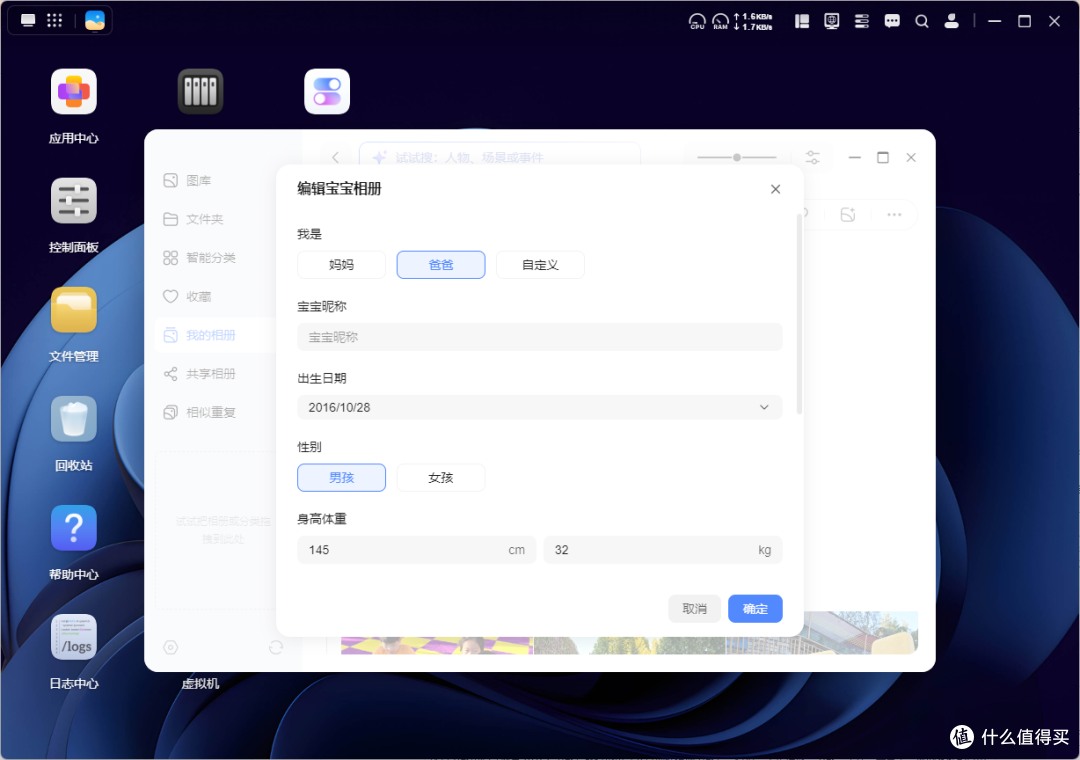Open the more options ellipsis in photo window

(894, 215)
